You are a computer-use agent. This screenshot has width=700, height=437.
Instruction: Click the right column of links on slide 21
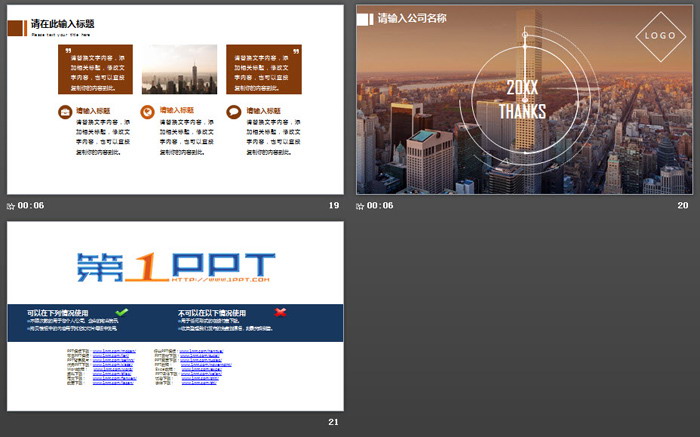pos(202,367)
